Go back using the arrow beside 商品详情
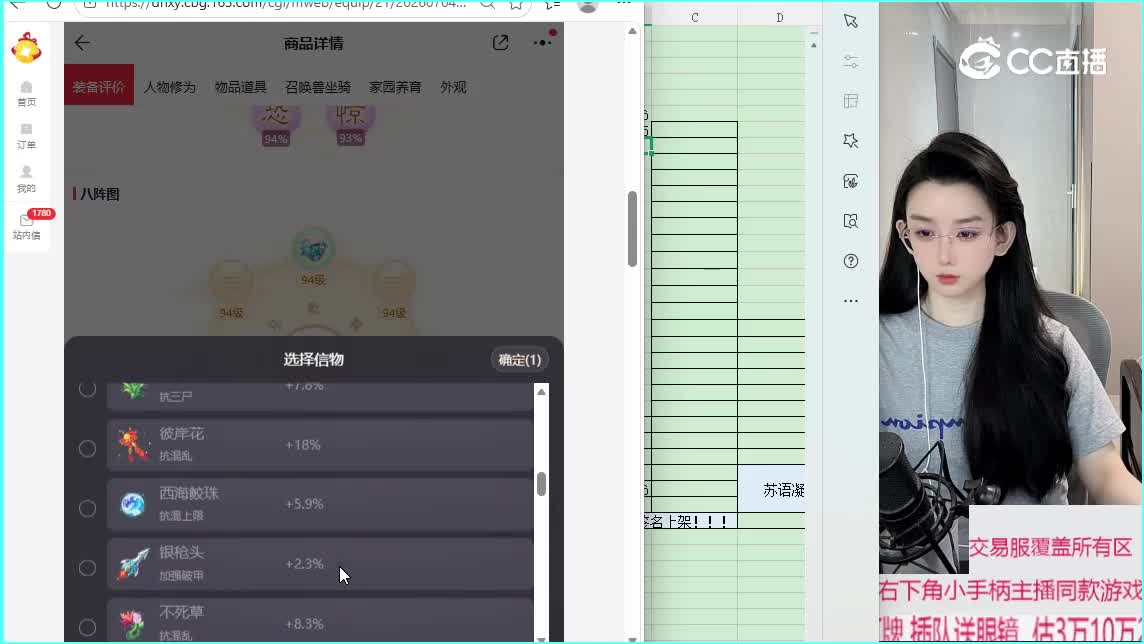The width and height of the screenshot is (1144, 644). tap(82, 43)
